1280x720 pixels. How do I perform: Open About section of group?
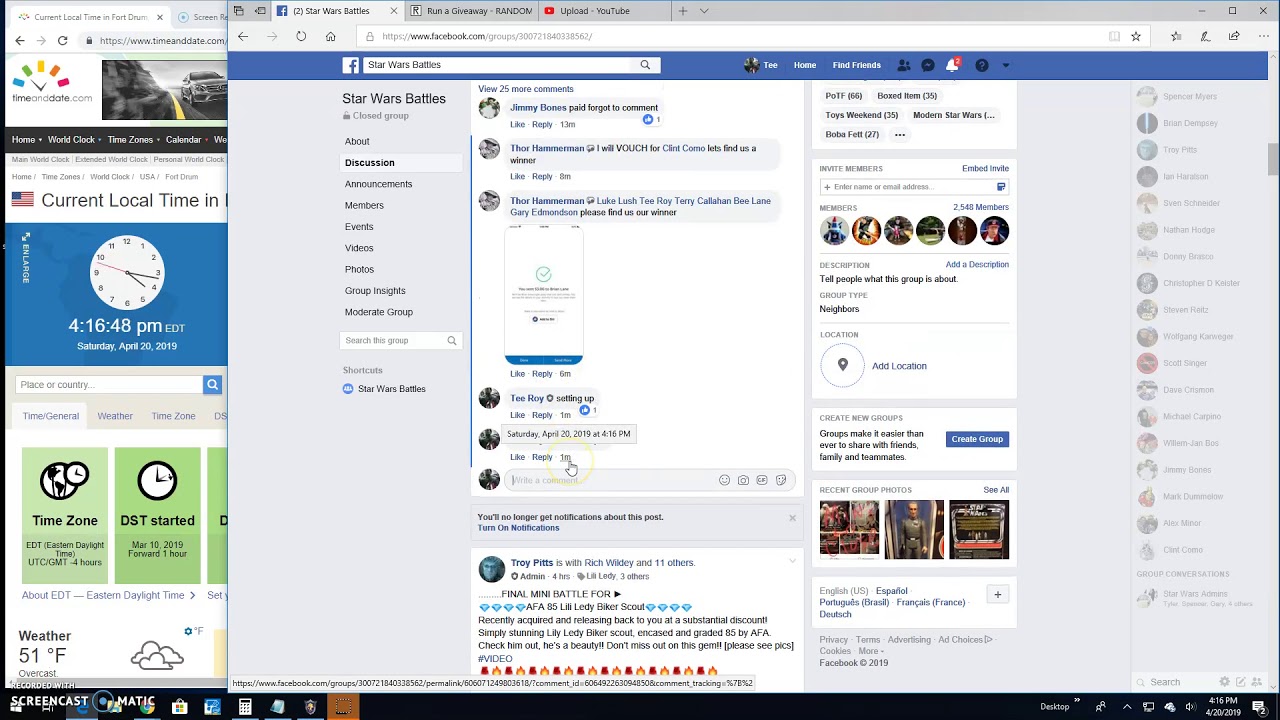pos(357,142)
